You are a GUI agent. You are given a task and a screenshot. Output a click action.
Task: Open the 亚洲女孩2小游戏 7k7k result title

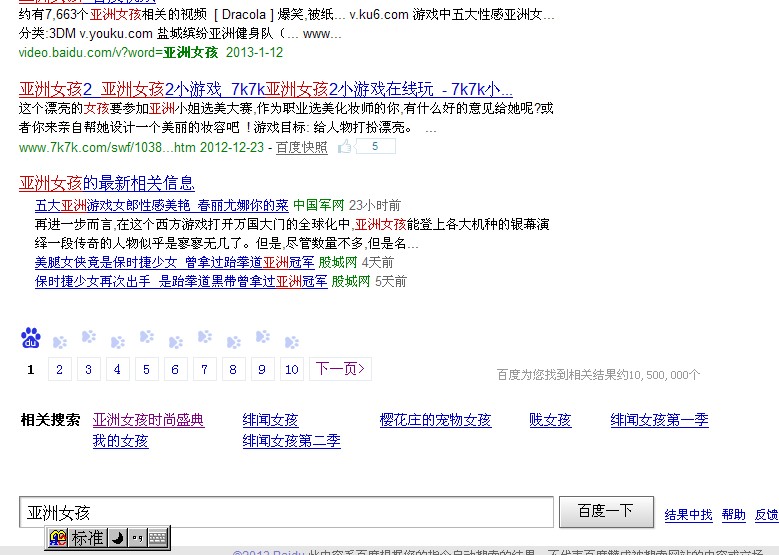pos(266,89)
